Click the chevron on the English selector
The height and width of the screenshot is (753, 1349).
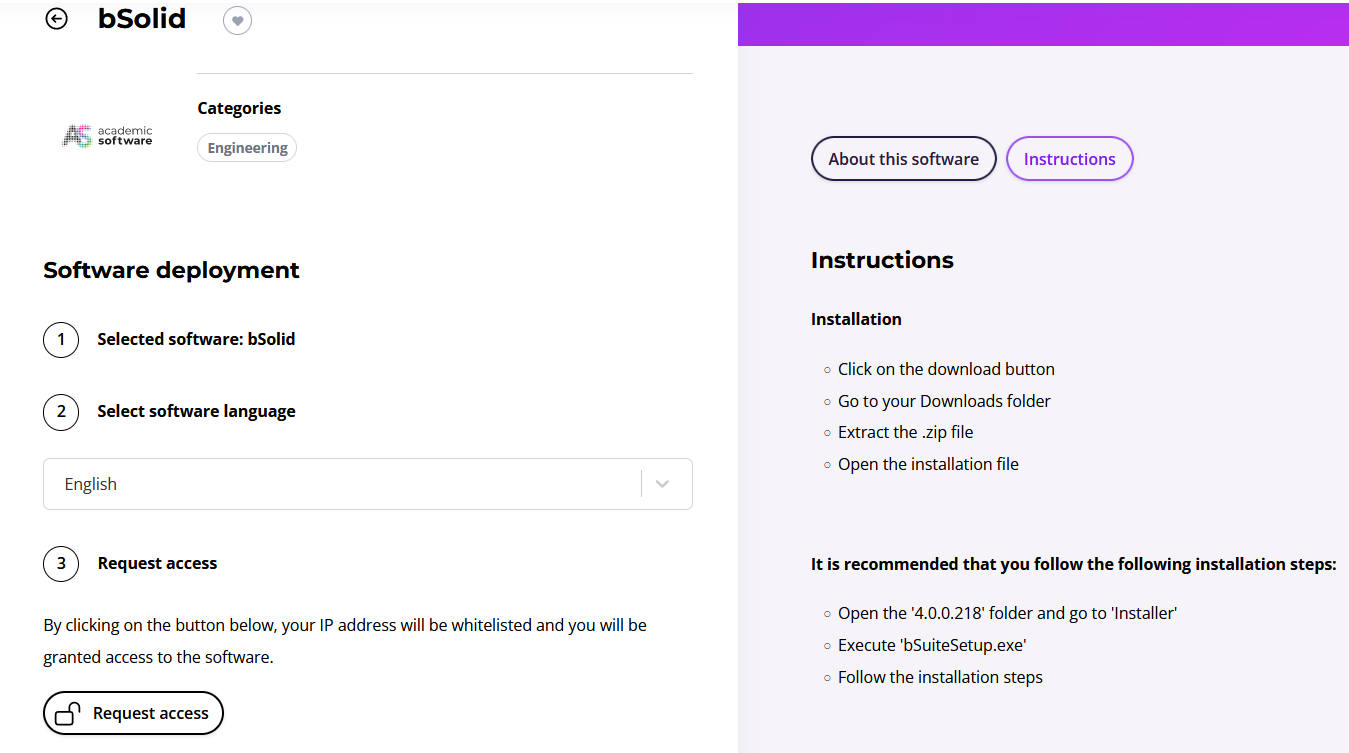[x=662, y=483]
